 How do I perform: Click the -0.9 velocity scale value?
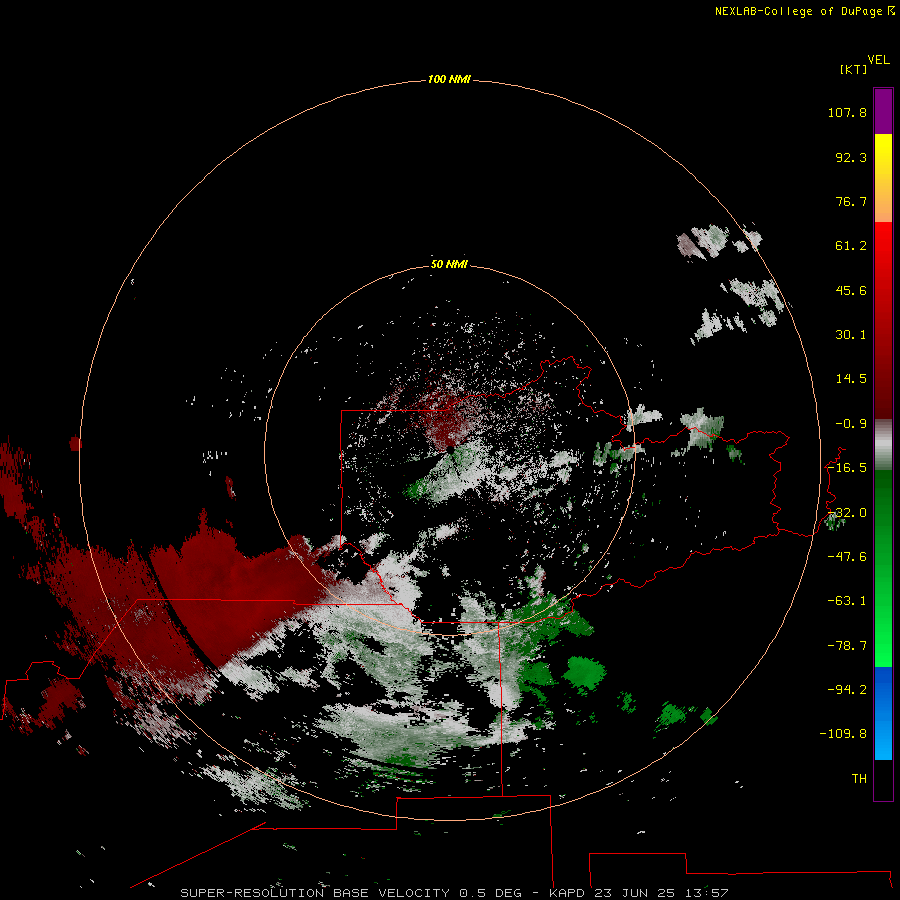pos(851,424)
